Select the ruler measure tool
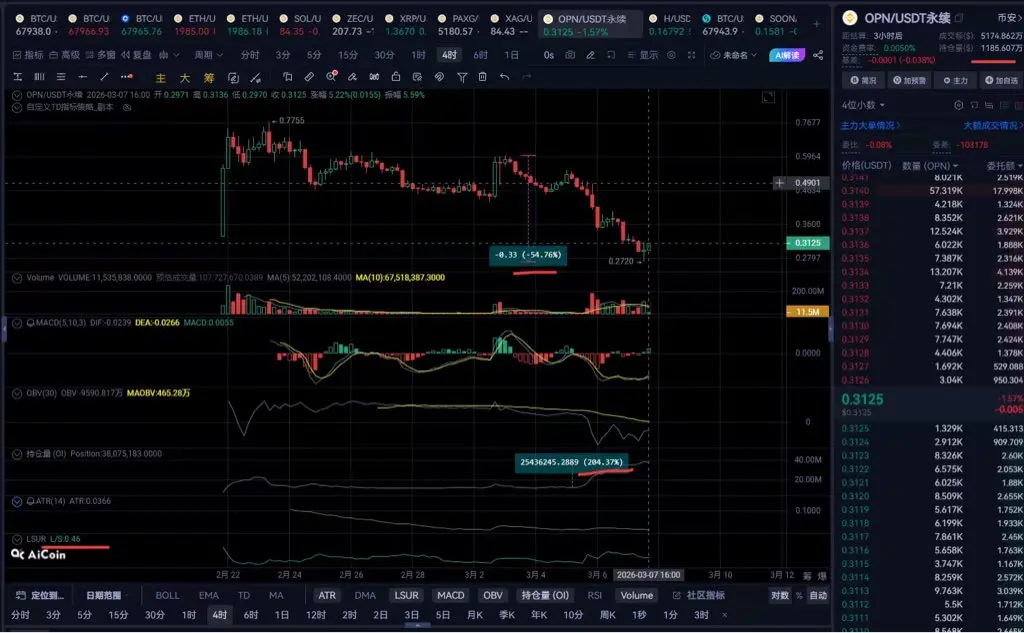 point(309,77)
